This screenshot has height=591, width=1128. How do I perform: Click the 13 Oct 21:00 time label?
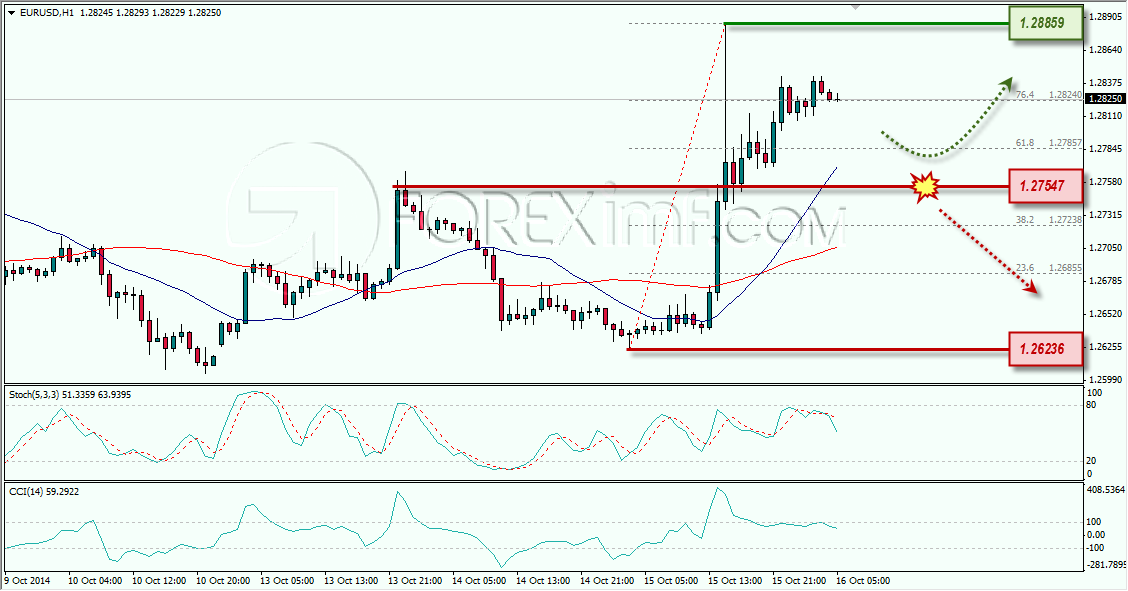pos(415,581)
